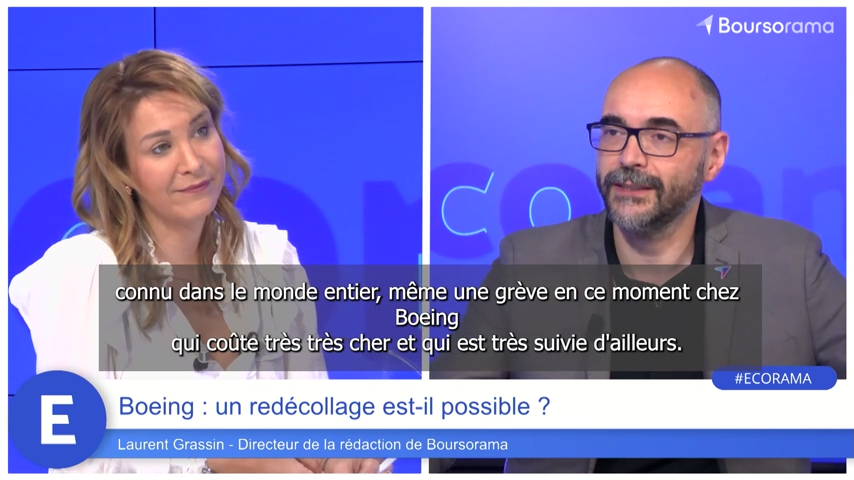Click the lone "Boeing" subtitle word
This screenshot has width=854, height=480.
tap(426, 317)
